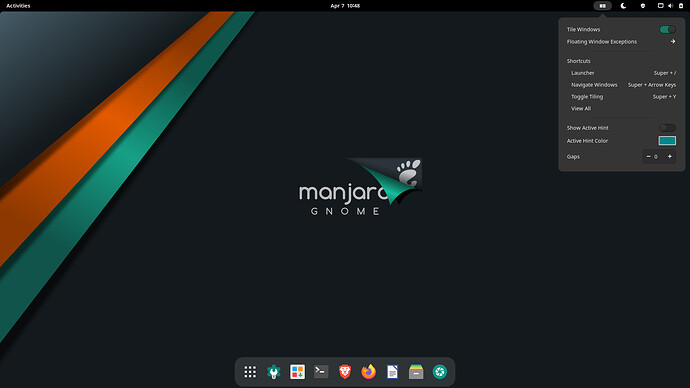This screenshot has height=388, width=690.
Task: Open the Brave browser from the dock
Action: click(345, 372)
